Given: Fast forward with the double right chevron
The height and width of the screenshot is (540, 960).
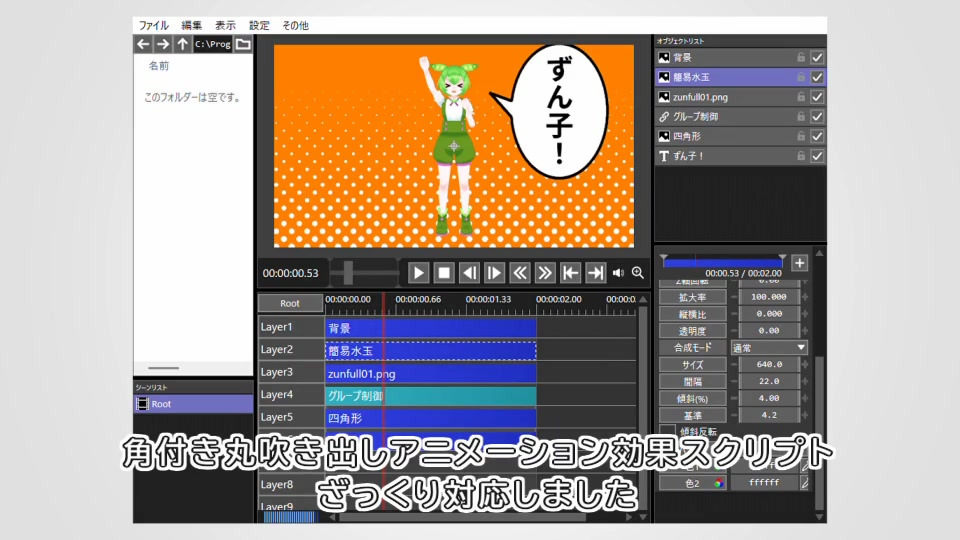Looking at the screenshot, I should 544,273.
